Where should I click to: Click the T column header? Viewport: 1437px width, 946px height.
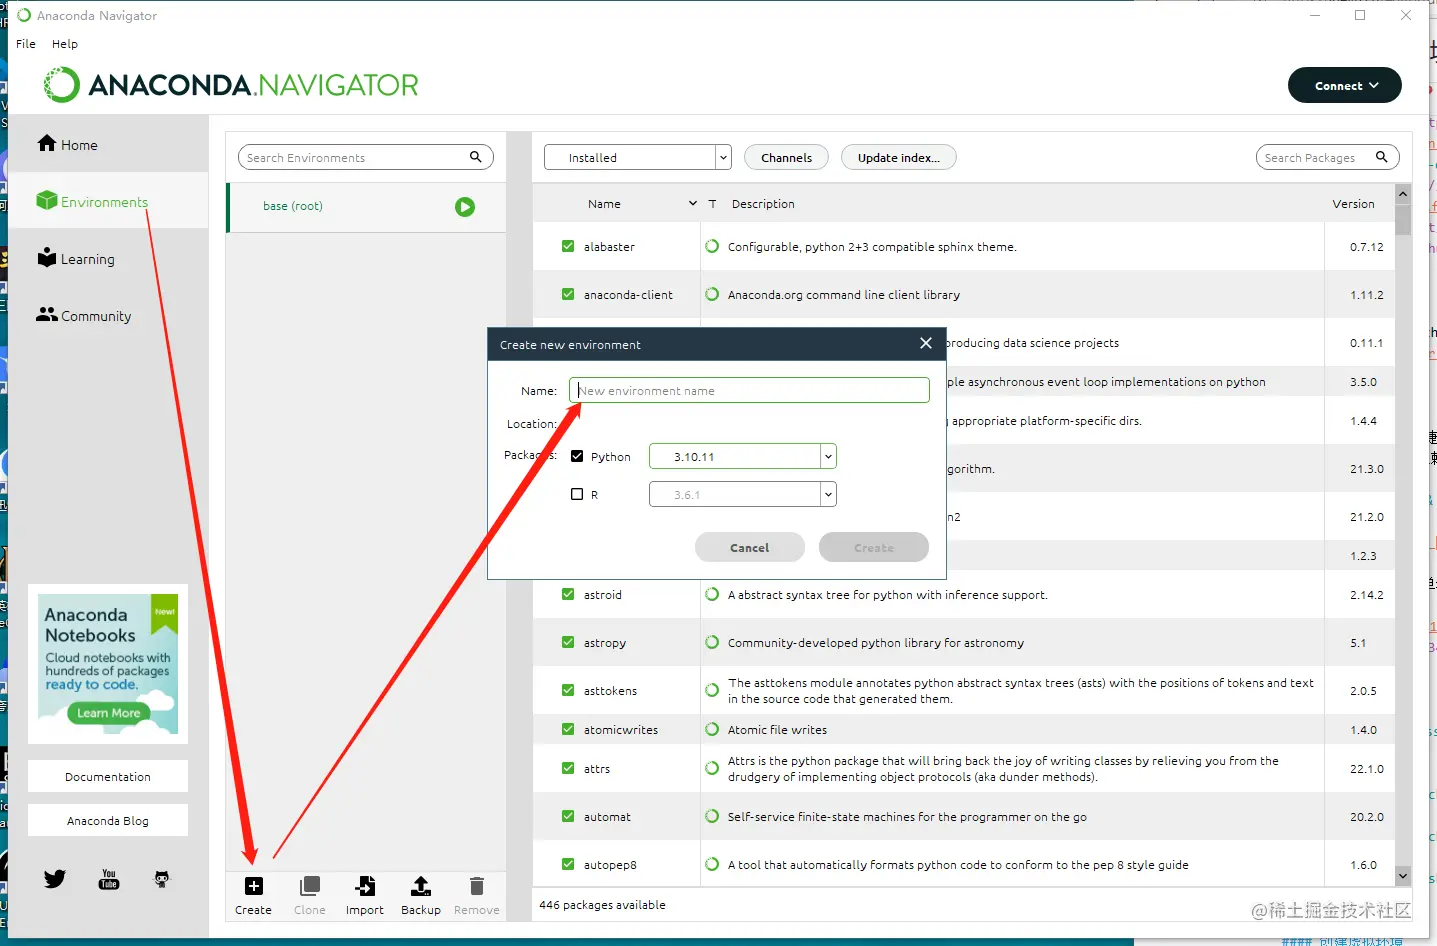pos(712,203)
